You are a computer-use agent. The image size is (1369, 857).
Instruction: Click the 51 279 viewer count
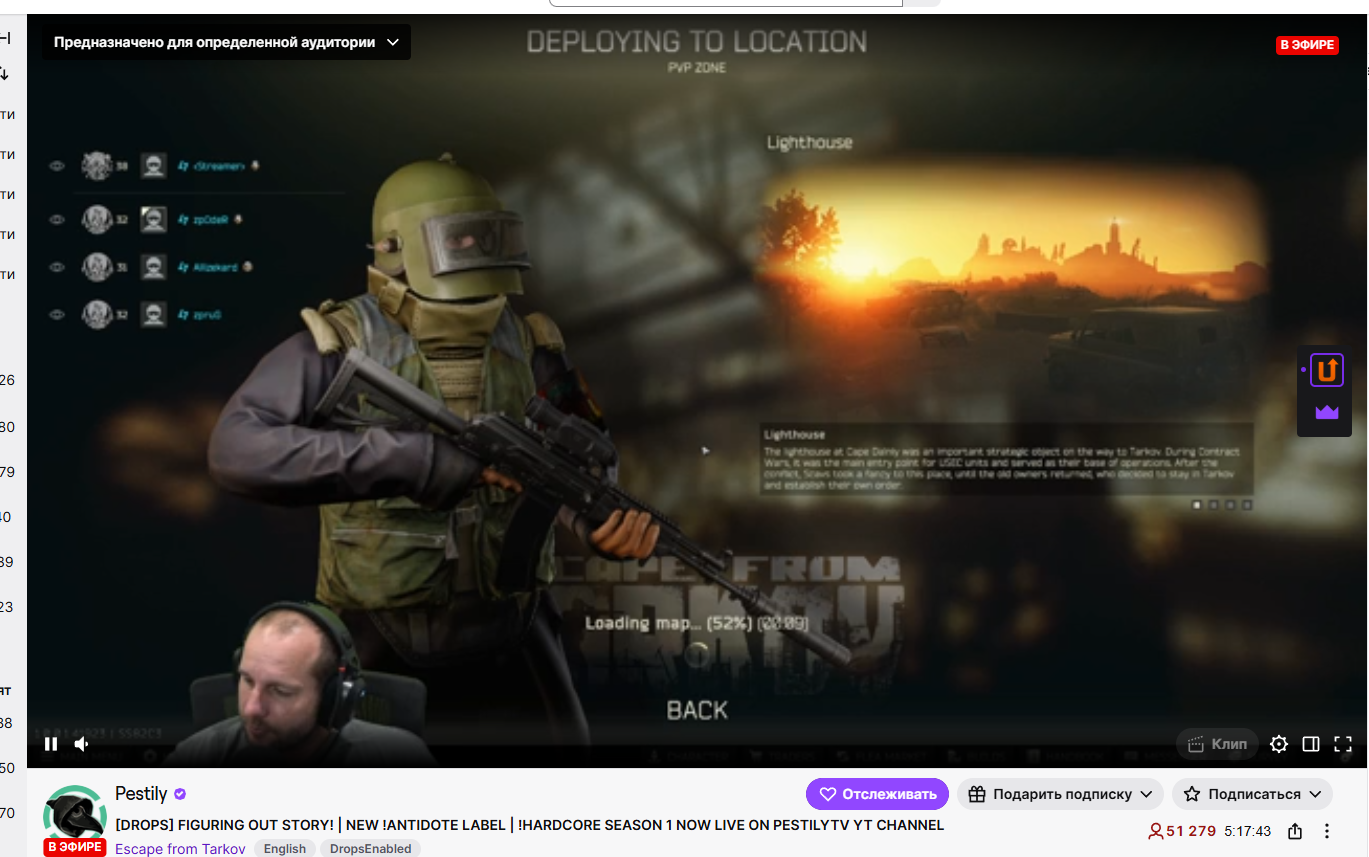point(1182,831)
